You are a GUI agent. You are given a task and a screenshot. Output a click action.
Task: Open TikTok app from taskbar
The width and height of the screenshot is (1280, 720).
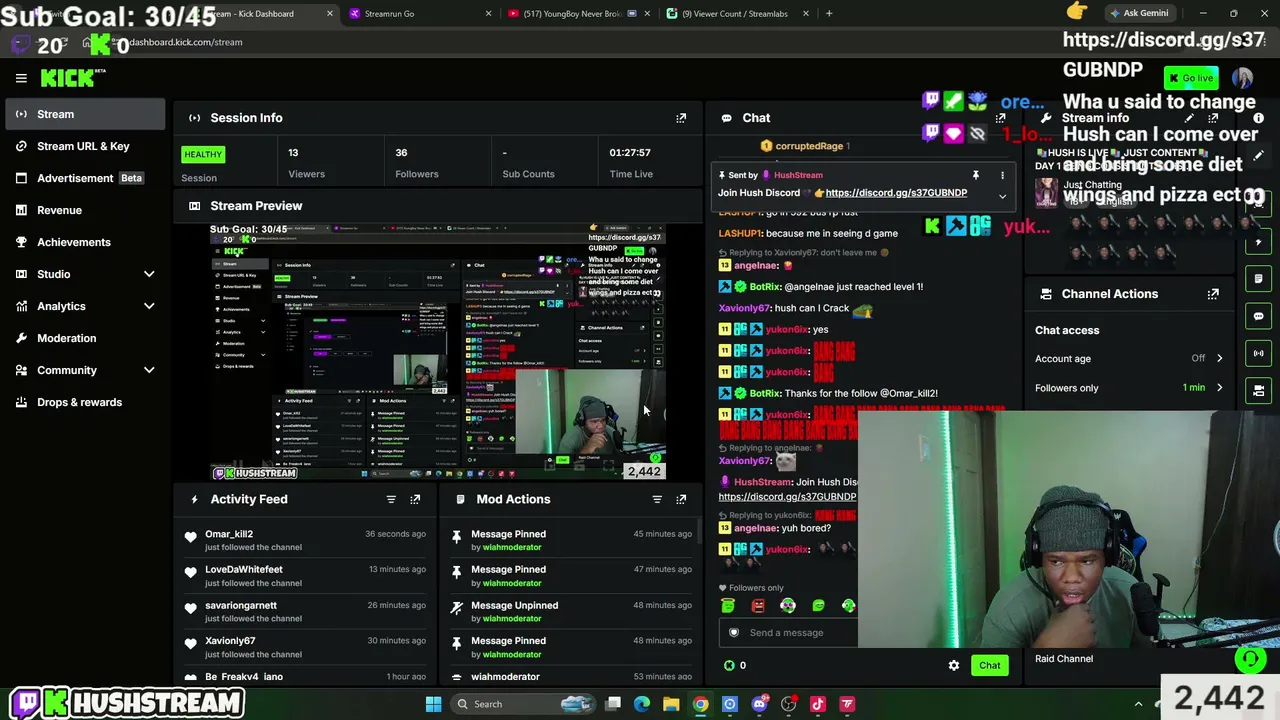coord(818,704)
